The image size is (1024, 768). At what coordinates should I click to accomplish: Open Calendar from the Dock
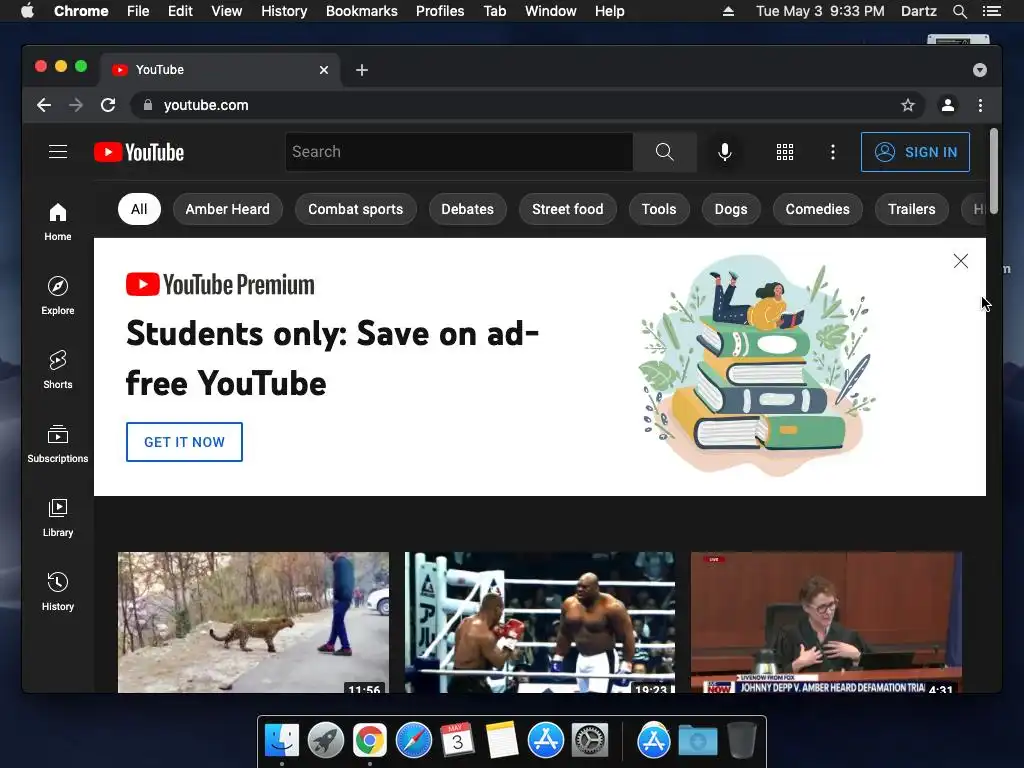click(458, 740)
